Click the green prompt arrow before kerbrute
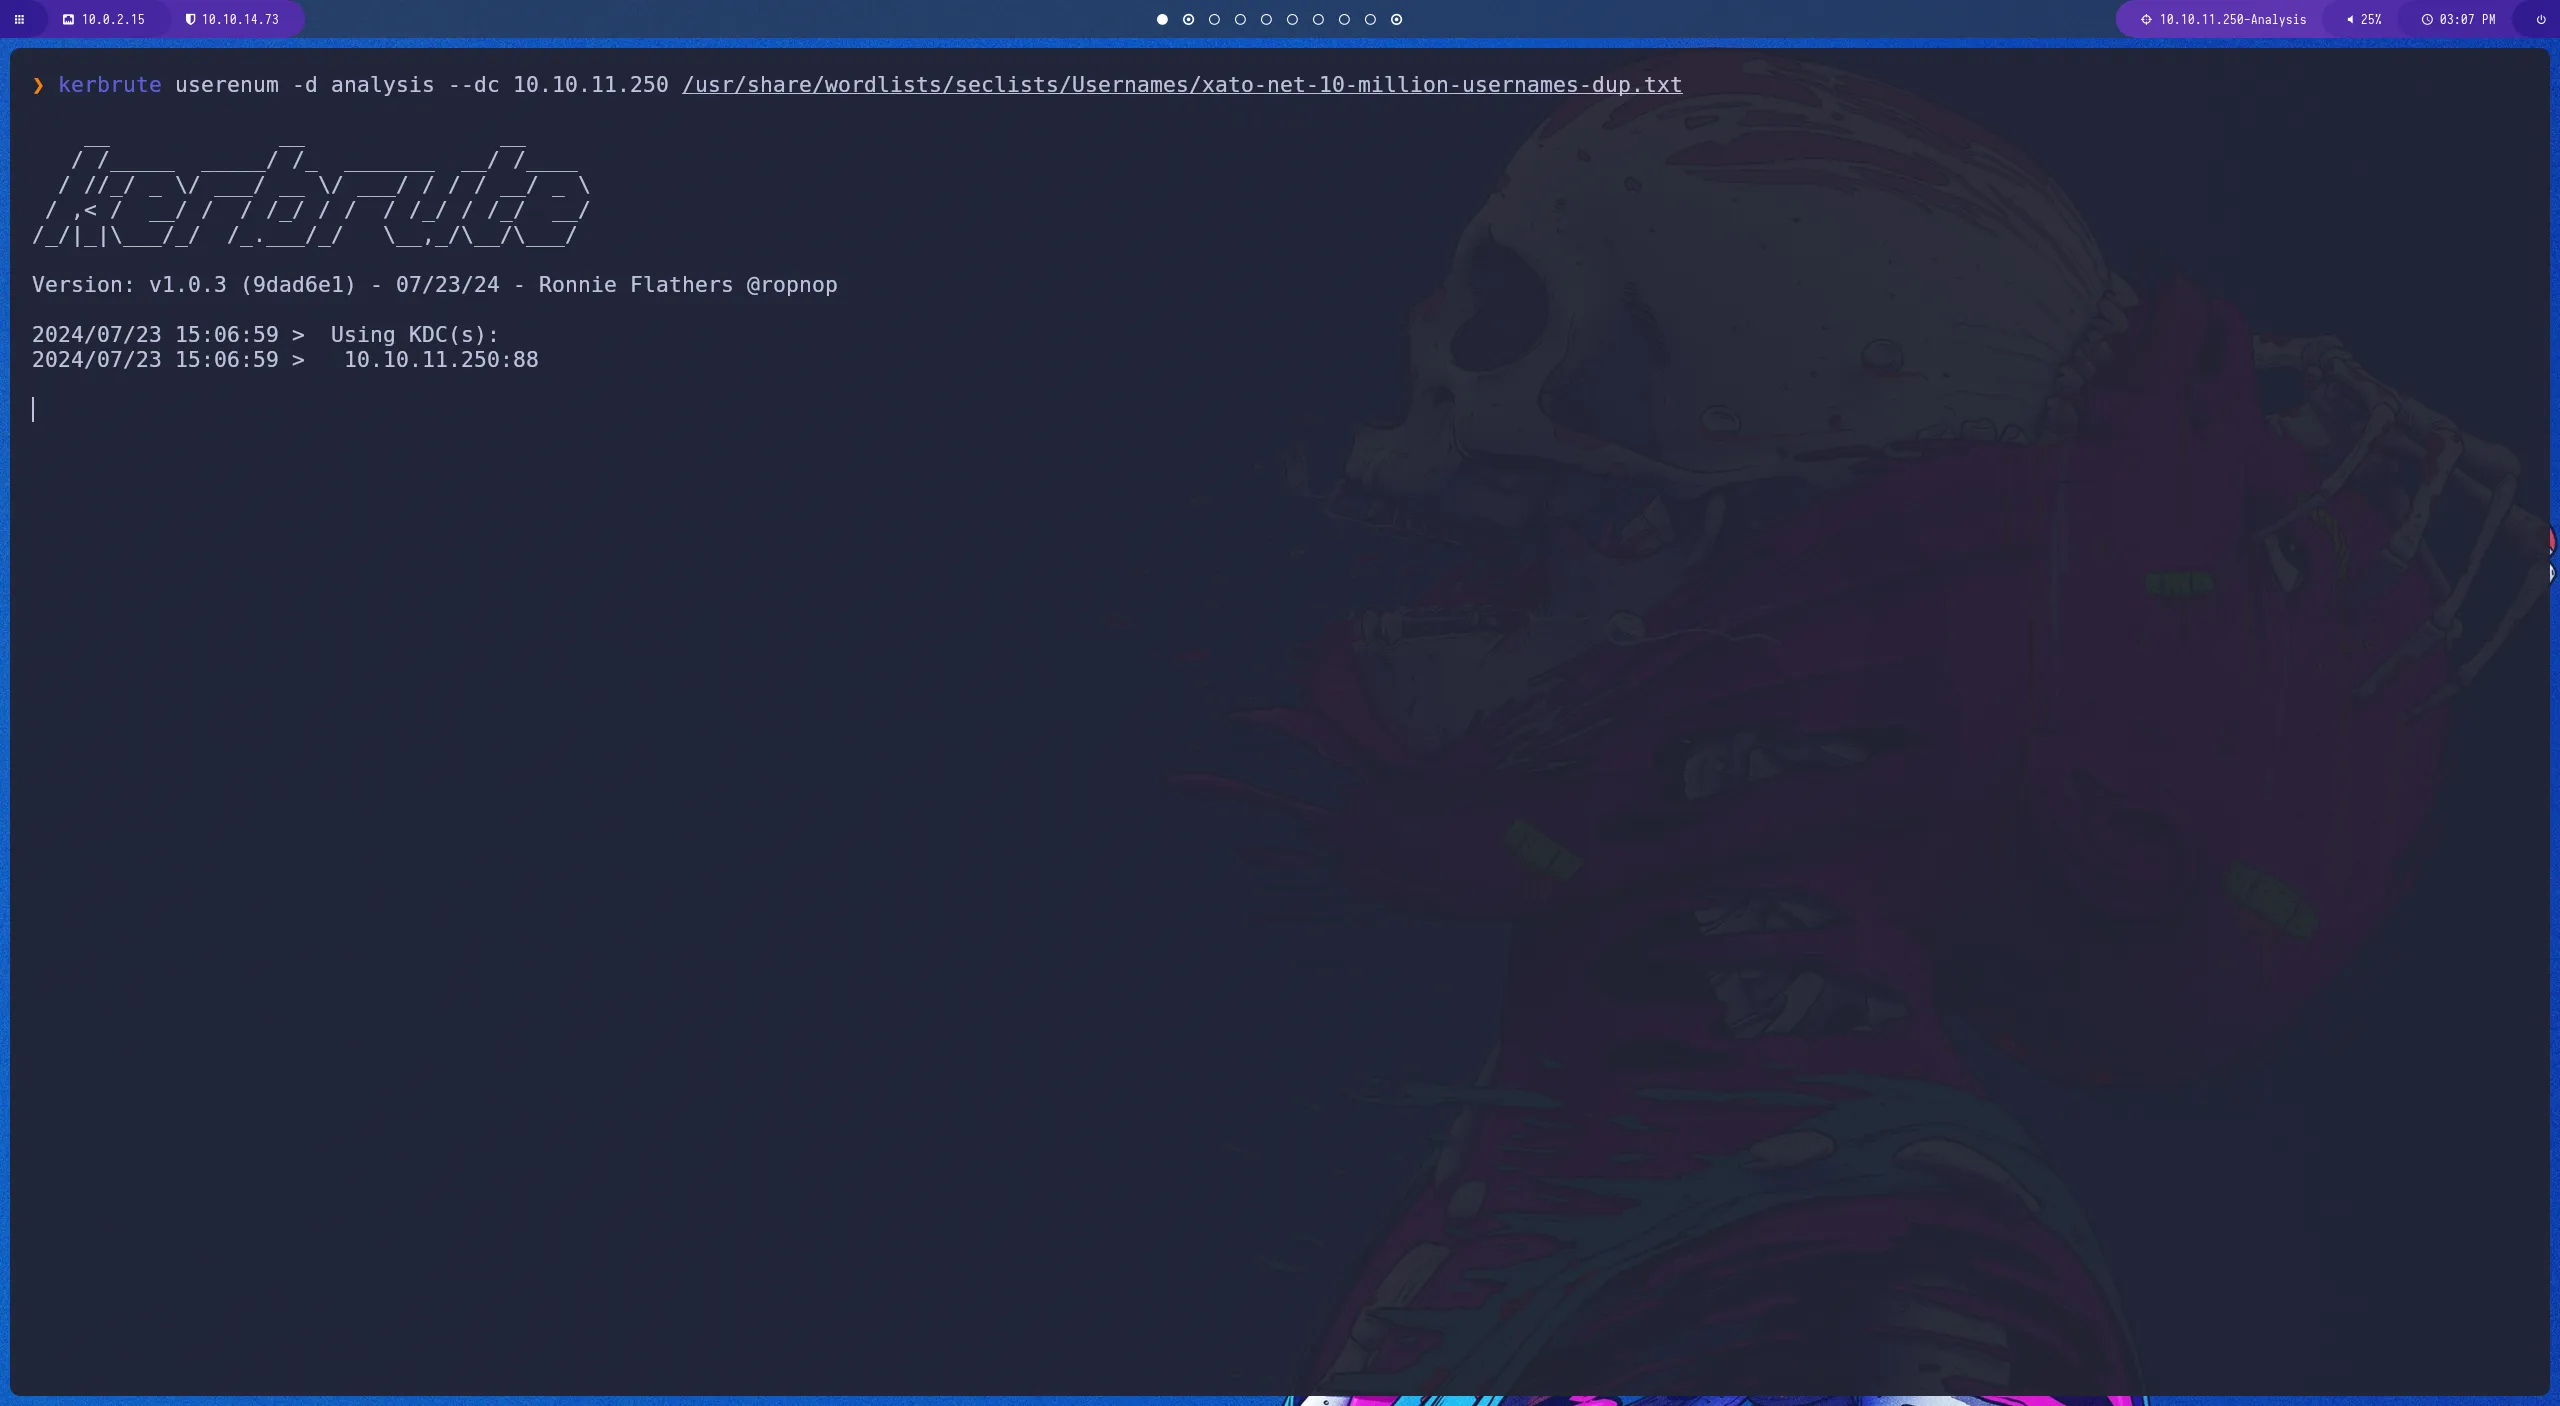 [38, 85]
